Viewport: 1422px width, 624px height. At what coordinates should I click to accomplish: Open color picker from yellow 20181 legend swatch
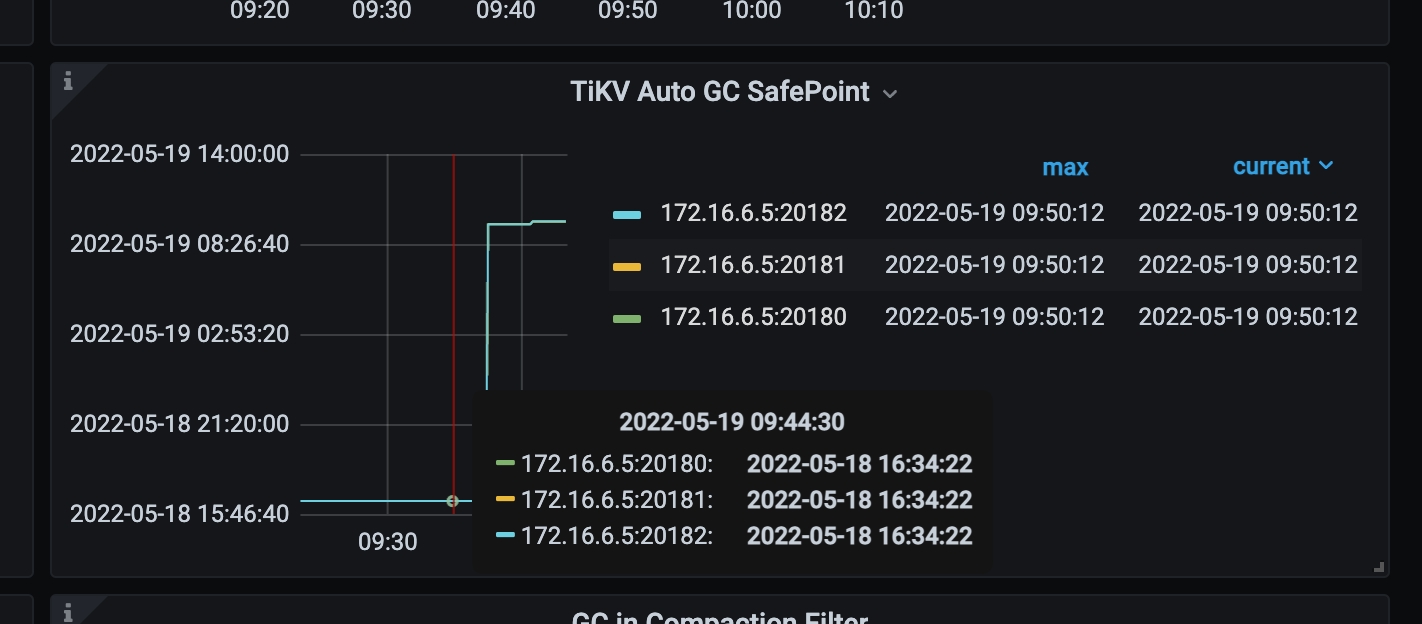click(x=626, y=267)
